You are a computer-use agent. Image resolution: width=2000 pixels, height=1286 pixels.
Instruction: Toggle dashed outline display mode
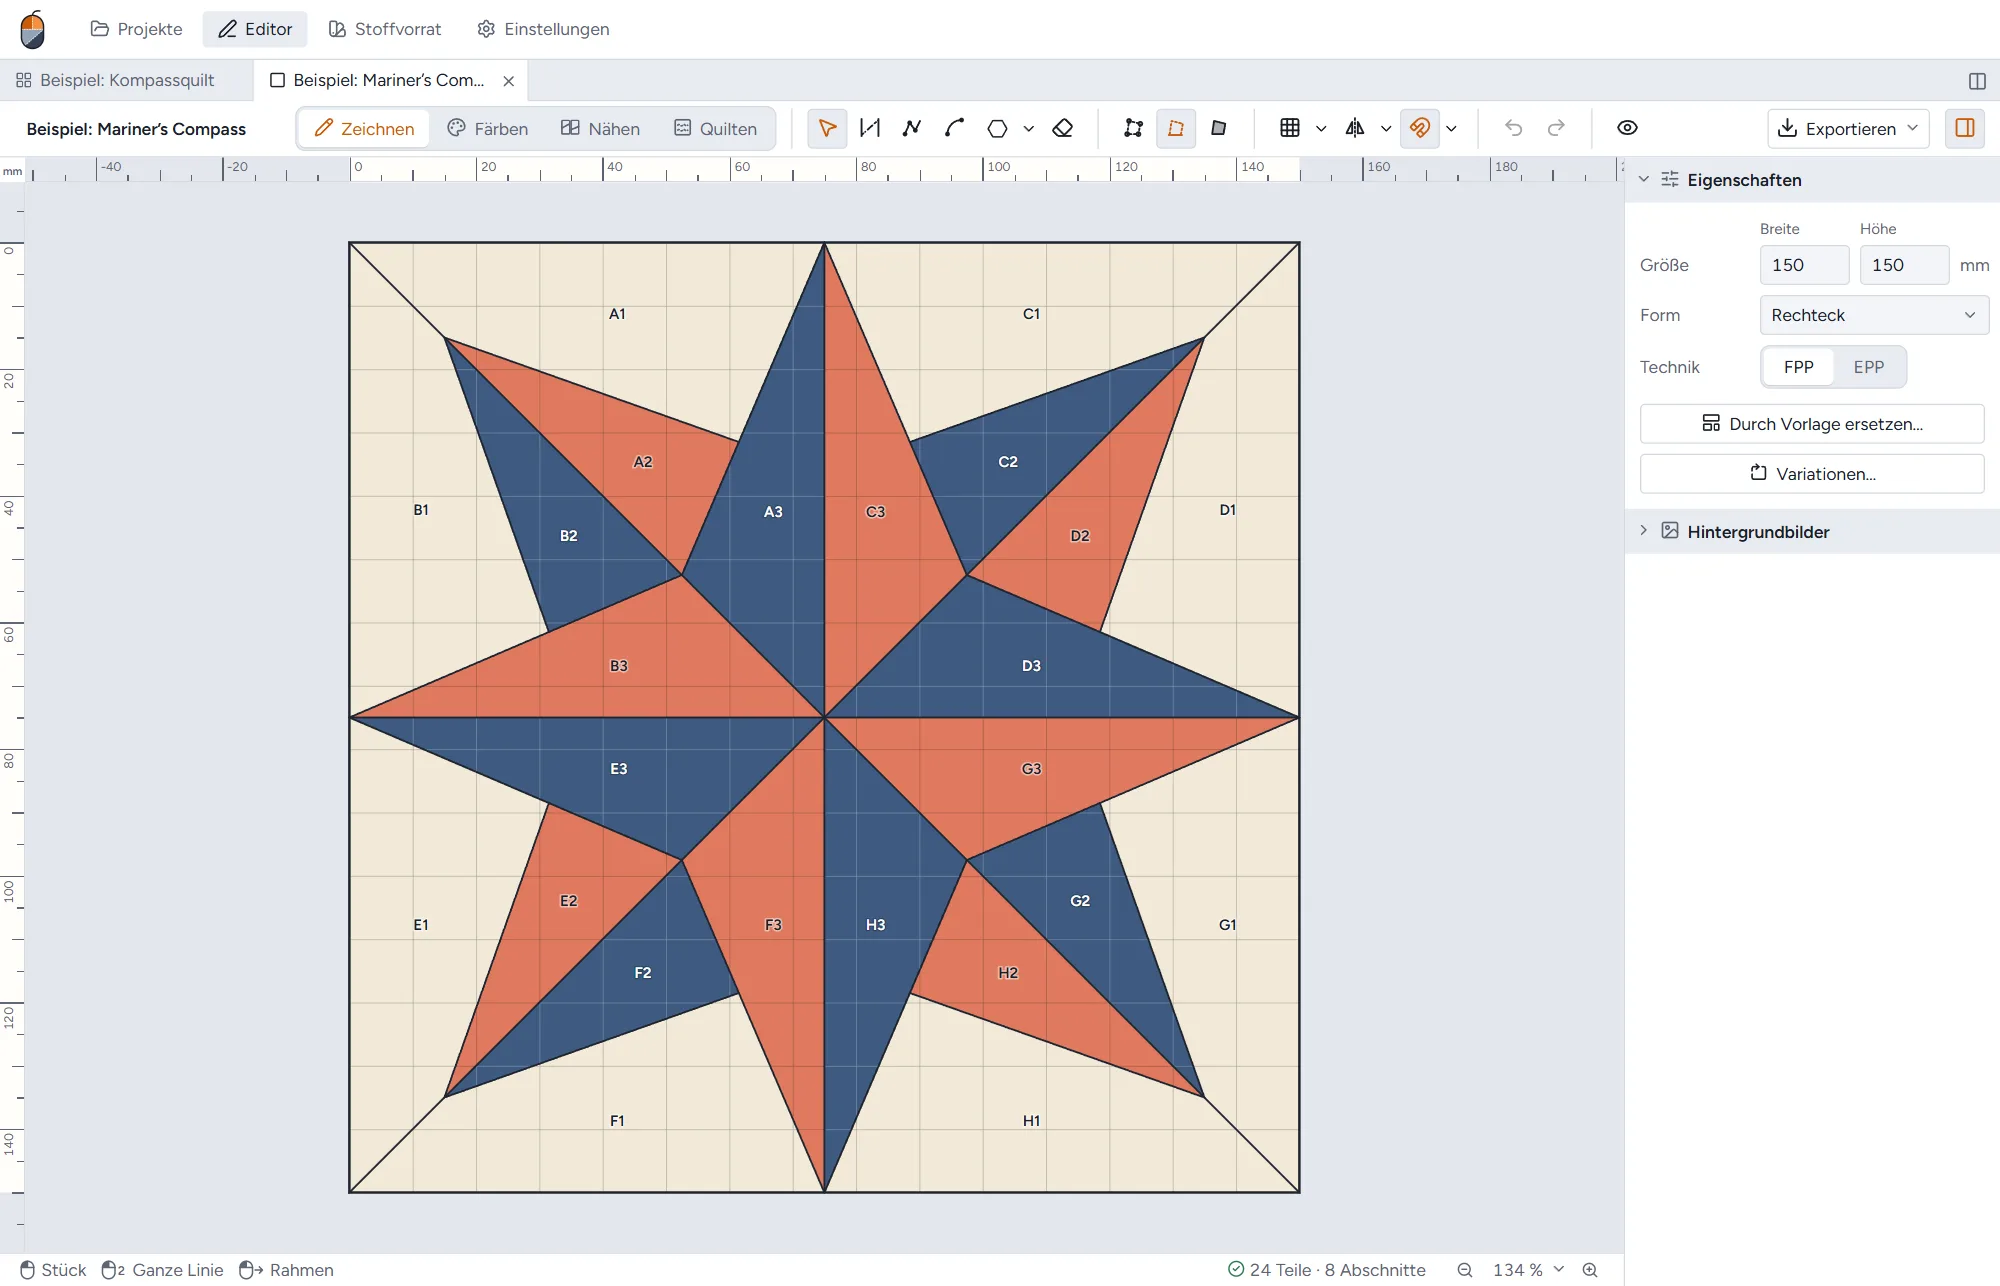coord(1176,128)
